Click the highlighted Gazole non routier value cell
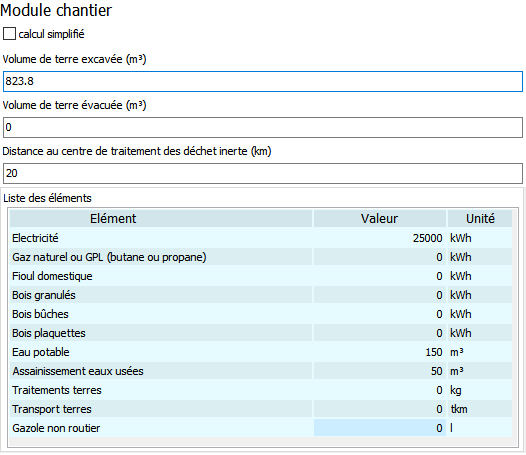The width and height of the screenshot is (526, 455). [380, 428]
